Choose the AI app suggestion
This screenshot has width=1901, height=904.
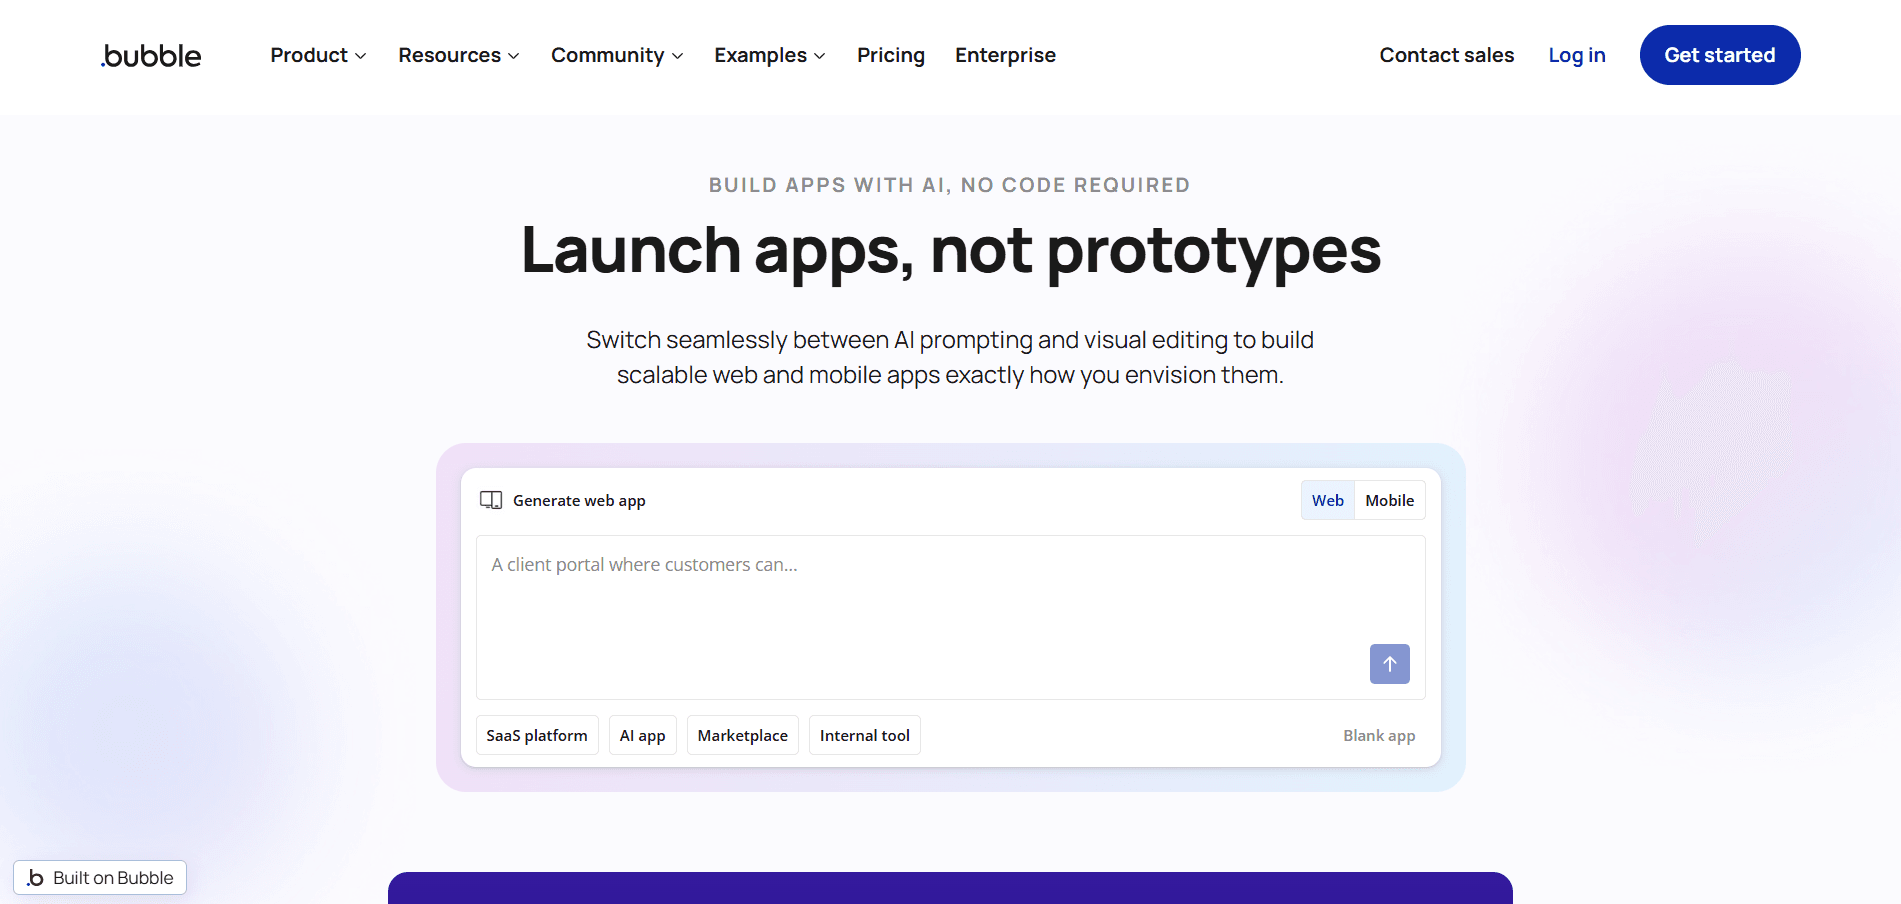[642, 735]
